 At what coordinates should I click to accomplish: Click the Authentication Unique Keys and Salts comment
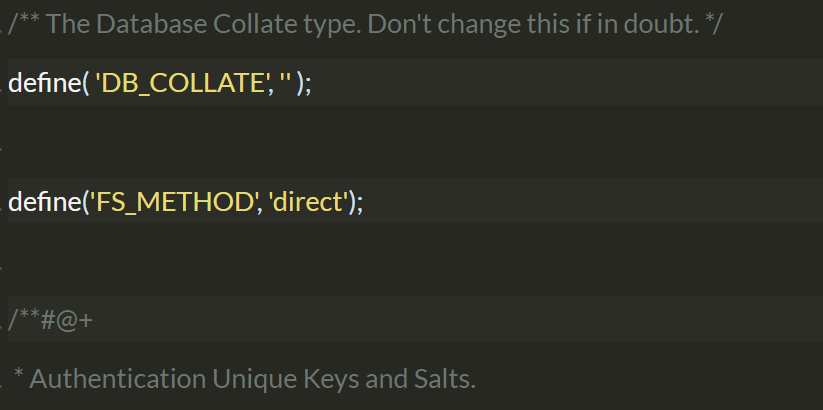(x=245, y=379)
